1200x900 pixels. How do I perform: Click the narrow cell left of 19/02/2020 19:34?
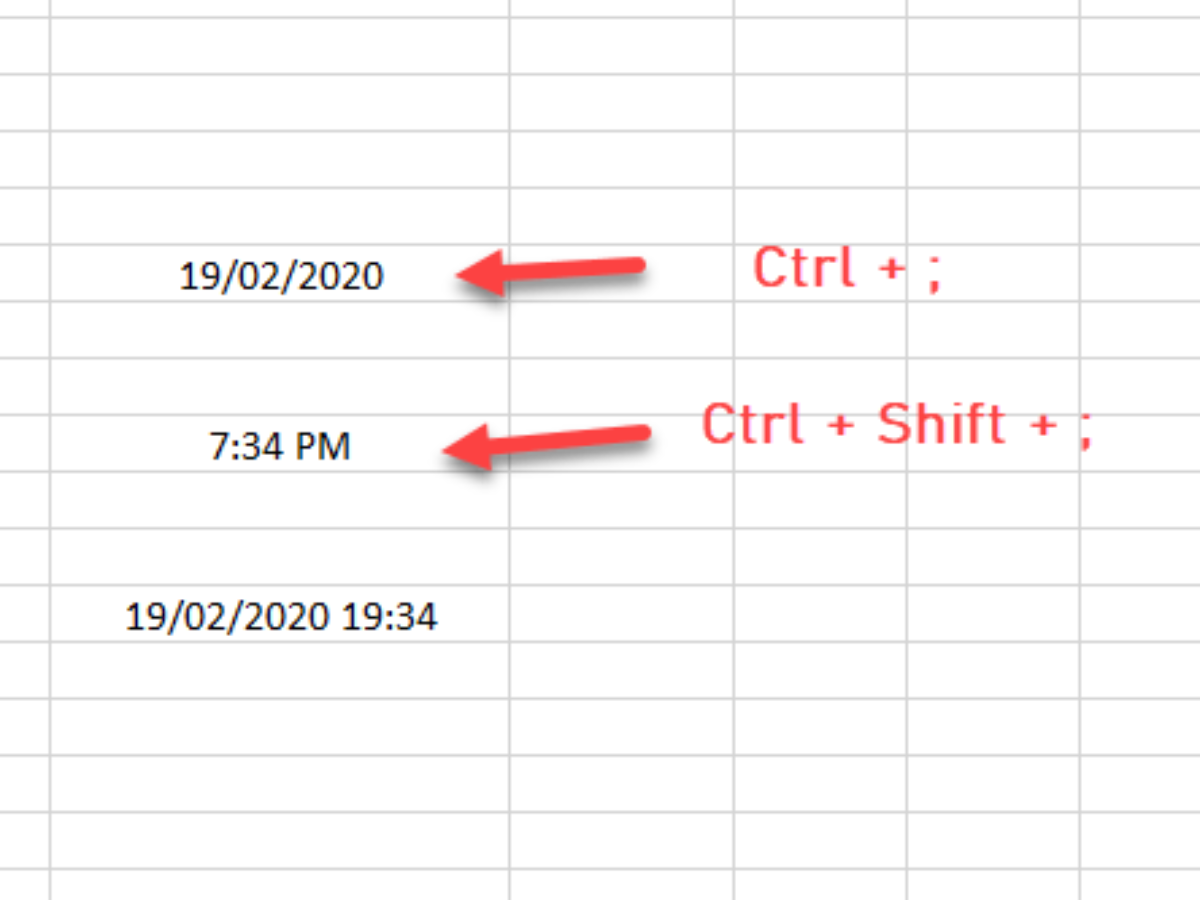pos(24,613)
